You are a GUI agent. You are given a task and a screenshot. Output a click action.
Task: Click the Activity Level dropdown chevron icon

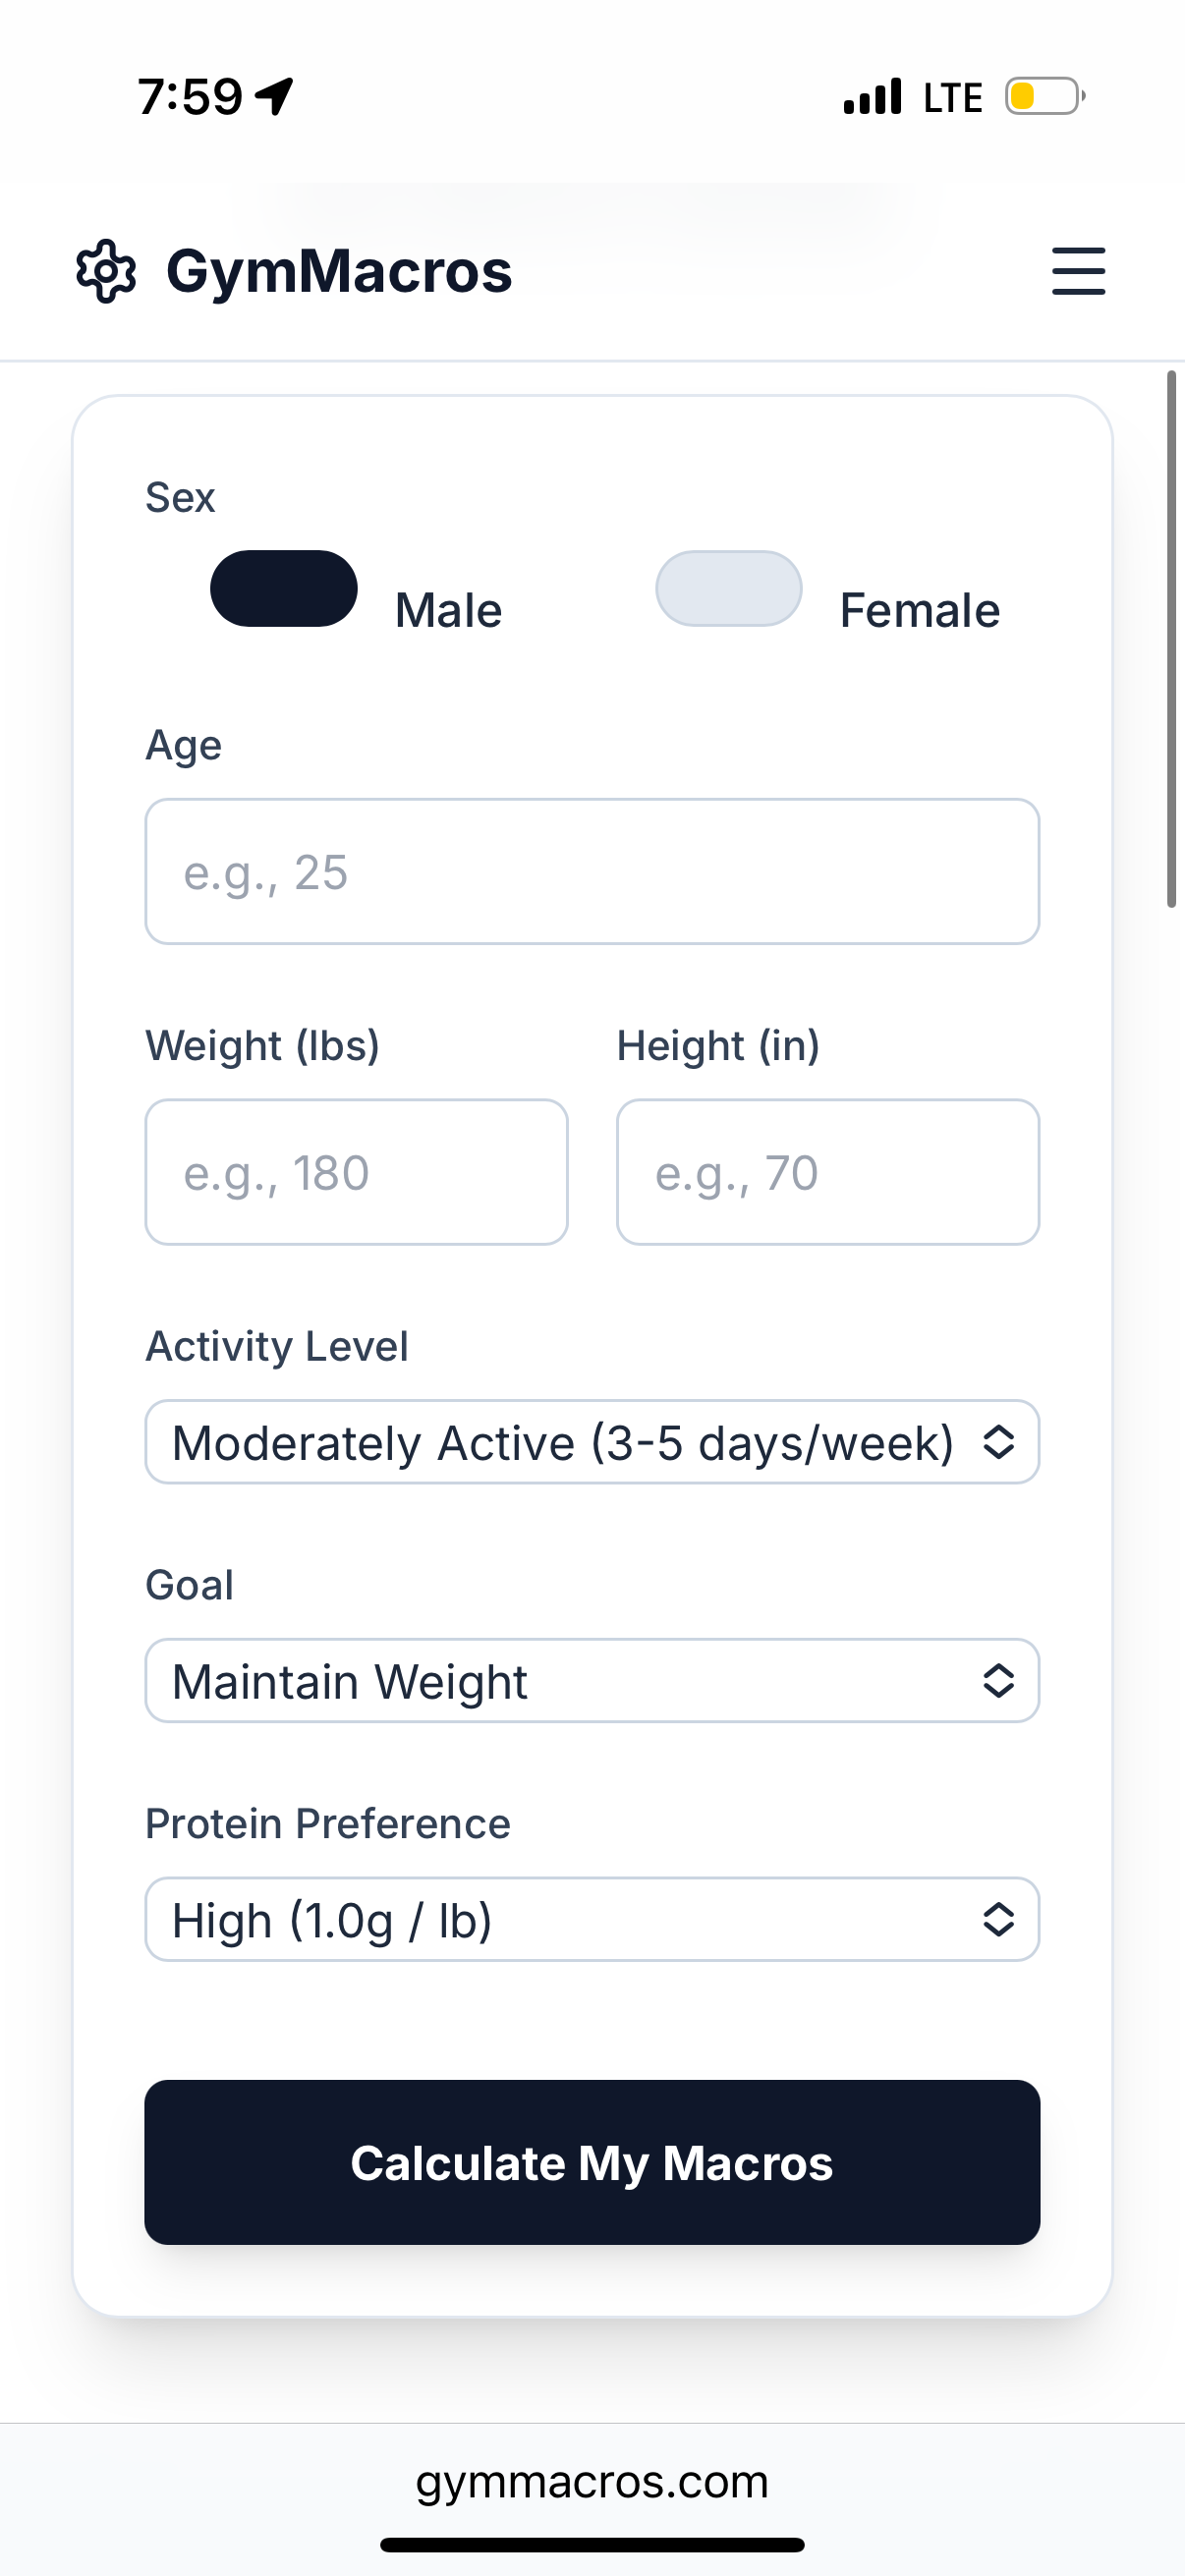(1001, 1441)
